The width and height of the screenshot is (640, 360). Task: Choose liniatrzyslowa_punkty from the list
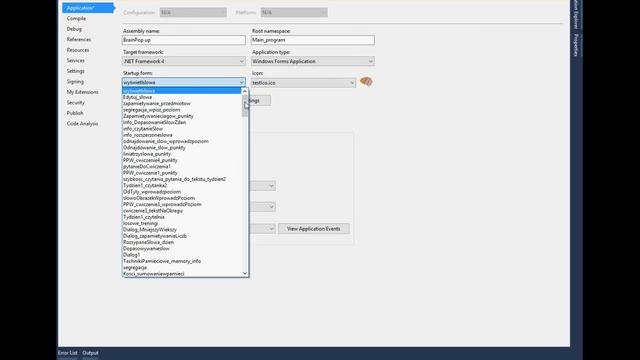click(x=182, y=154)
